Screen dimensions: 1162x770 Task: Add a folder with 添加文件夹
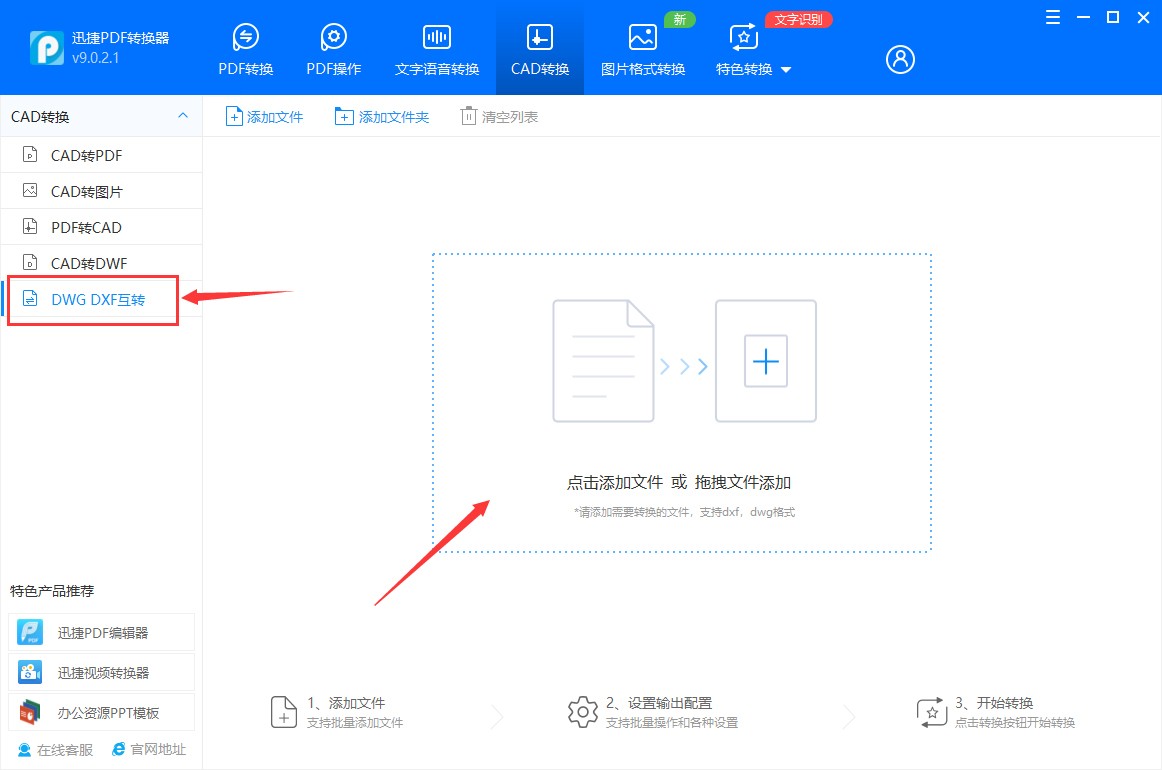(x=382, y=116)
